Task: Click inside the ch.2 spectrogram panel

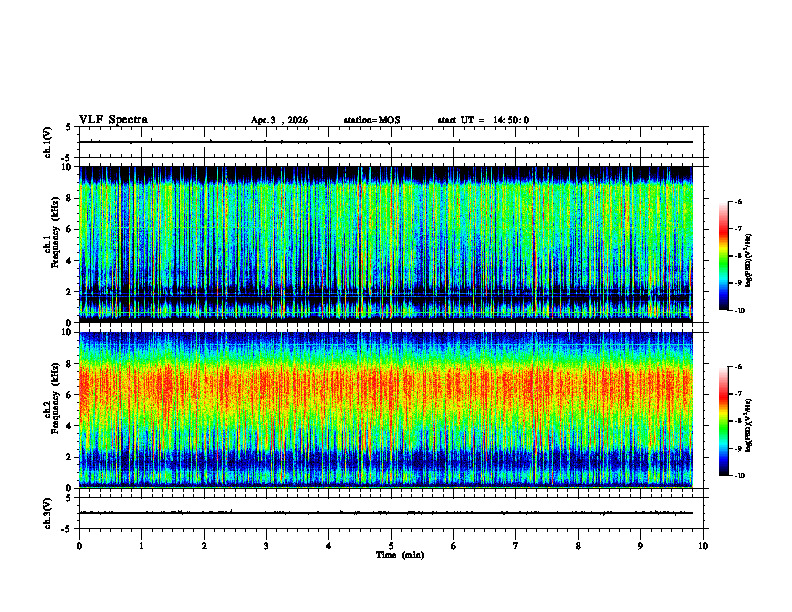Action: 386,410
